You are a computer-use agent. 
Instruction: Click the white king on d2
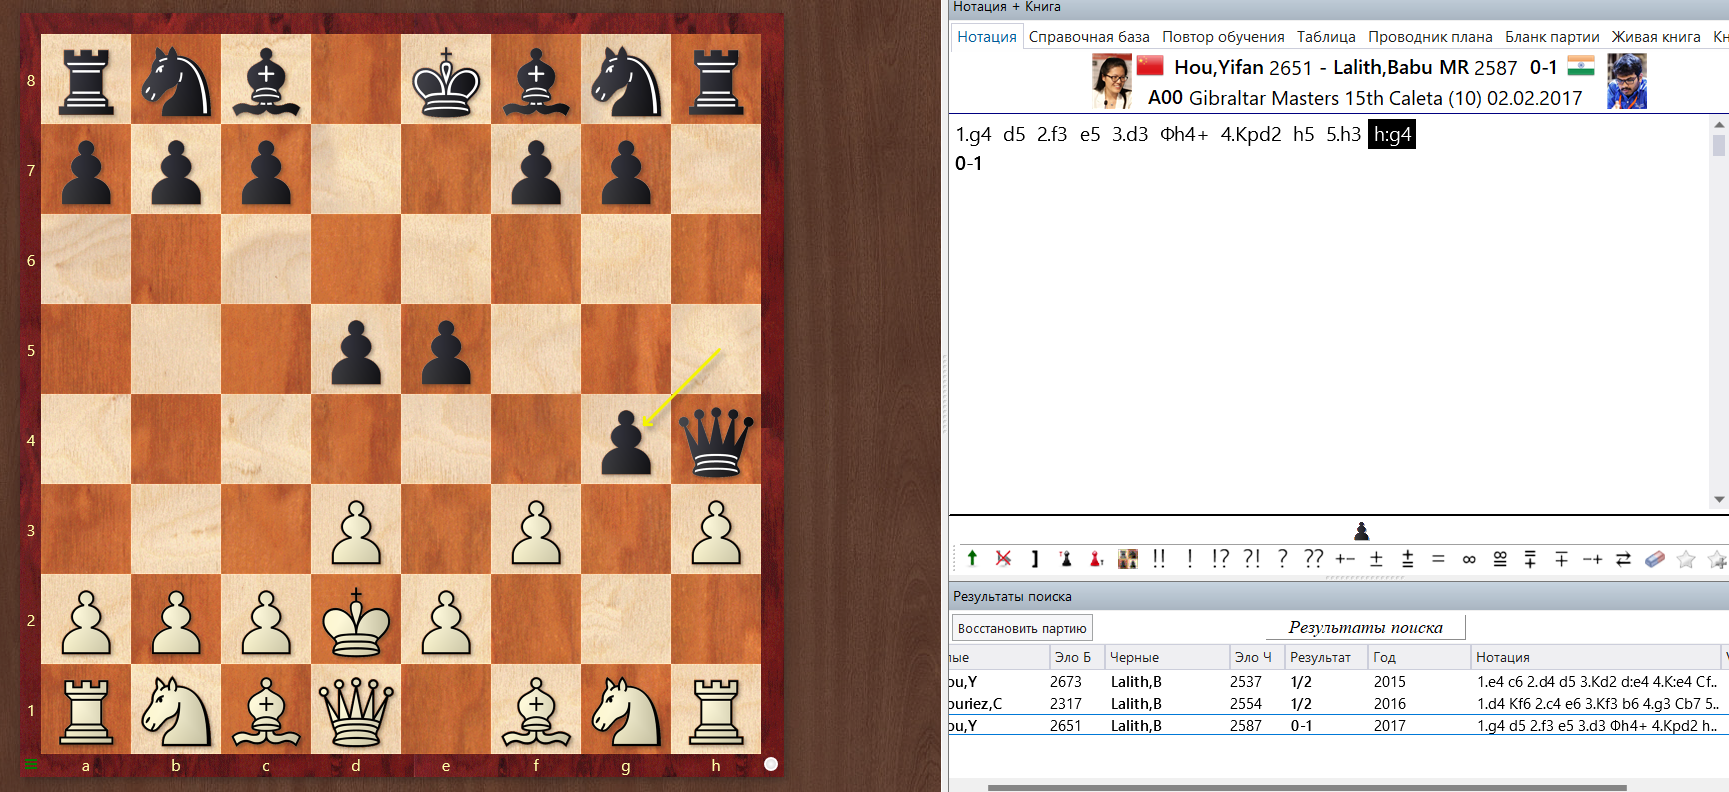click(356, 621)
